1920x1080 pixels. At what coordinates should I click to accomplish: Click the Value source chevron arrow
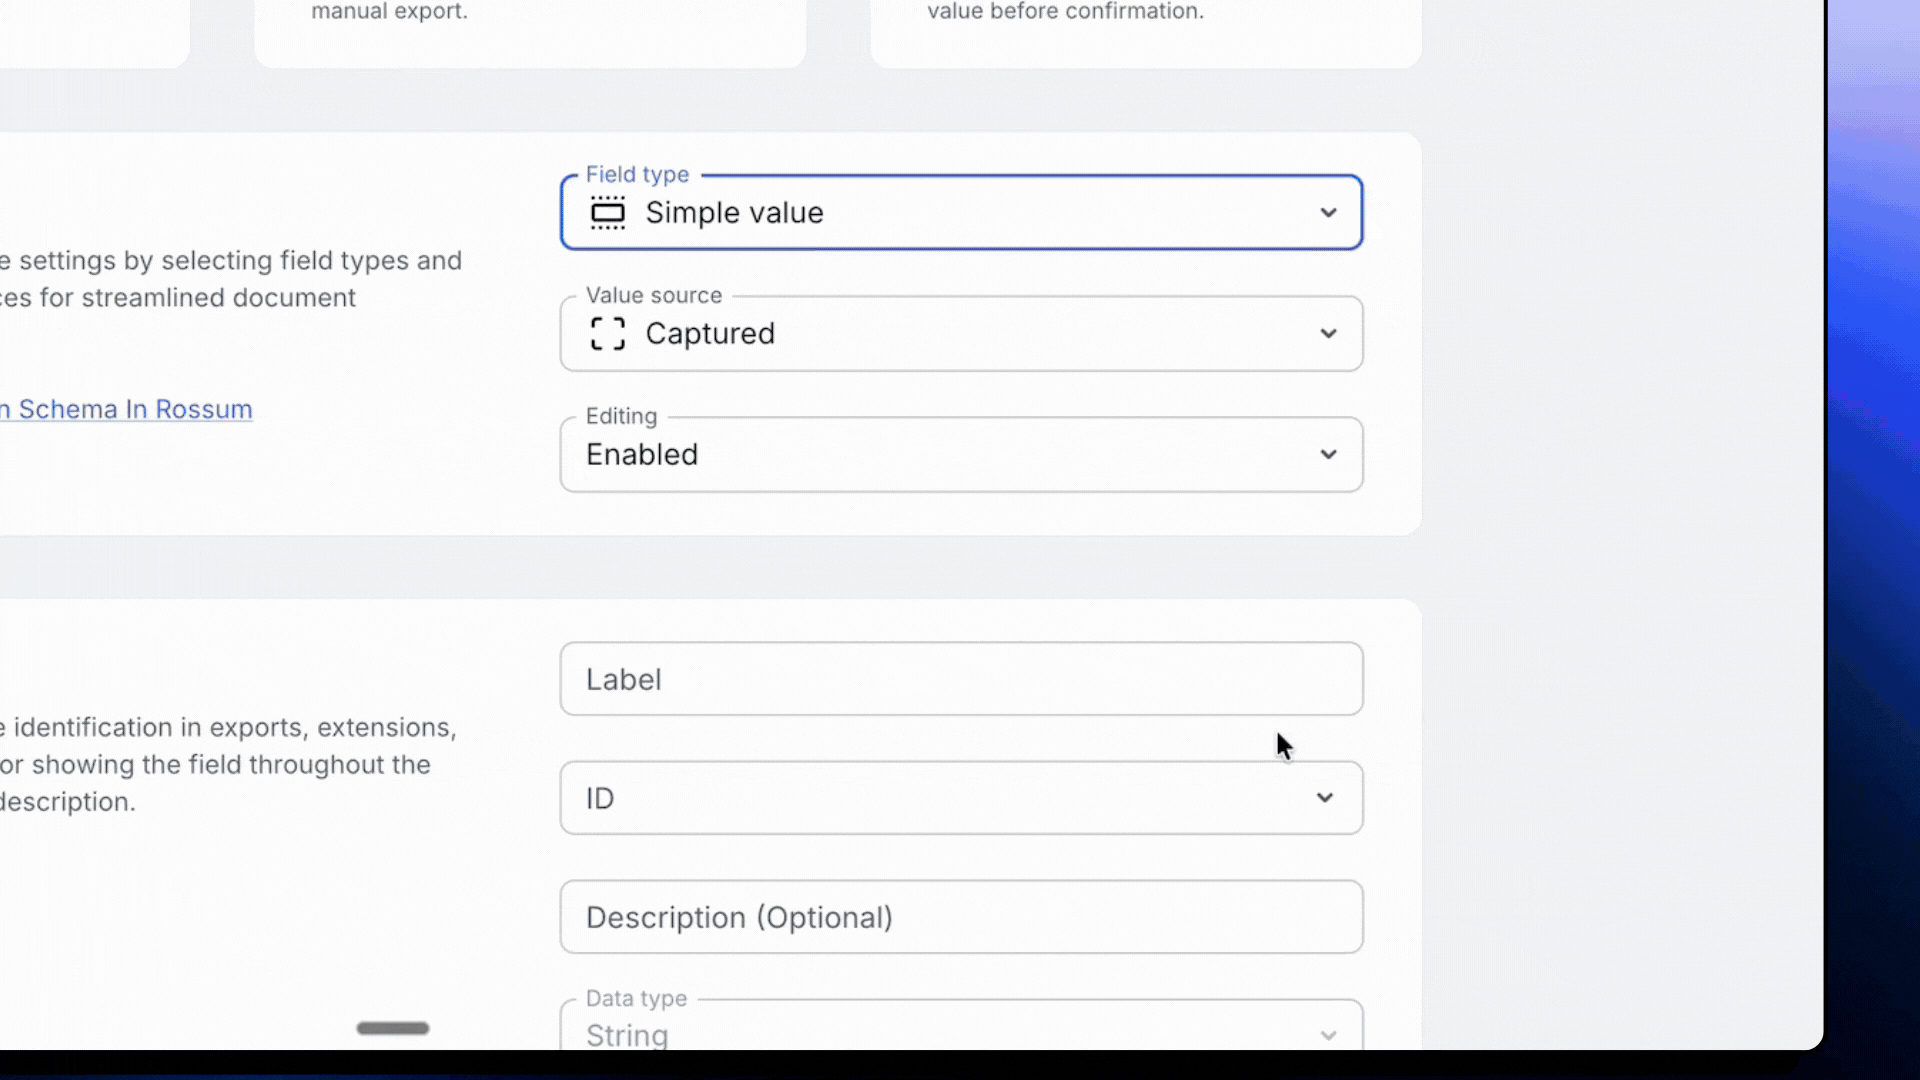tap(1328, 334)
